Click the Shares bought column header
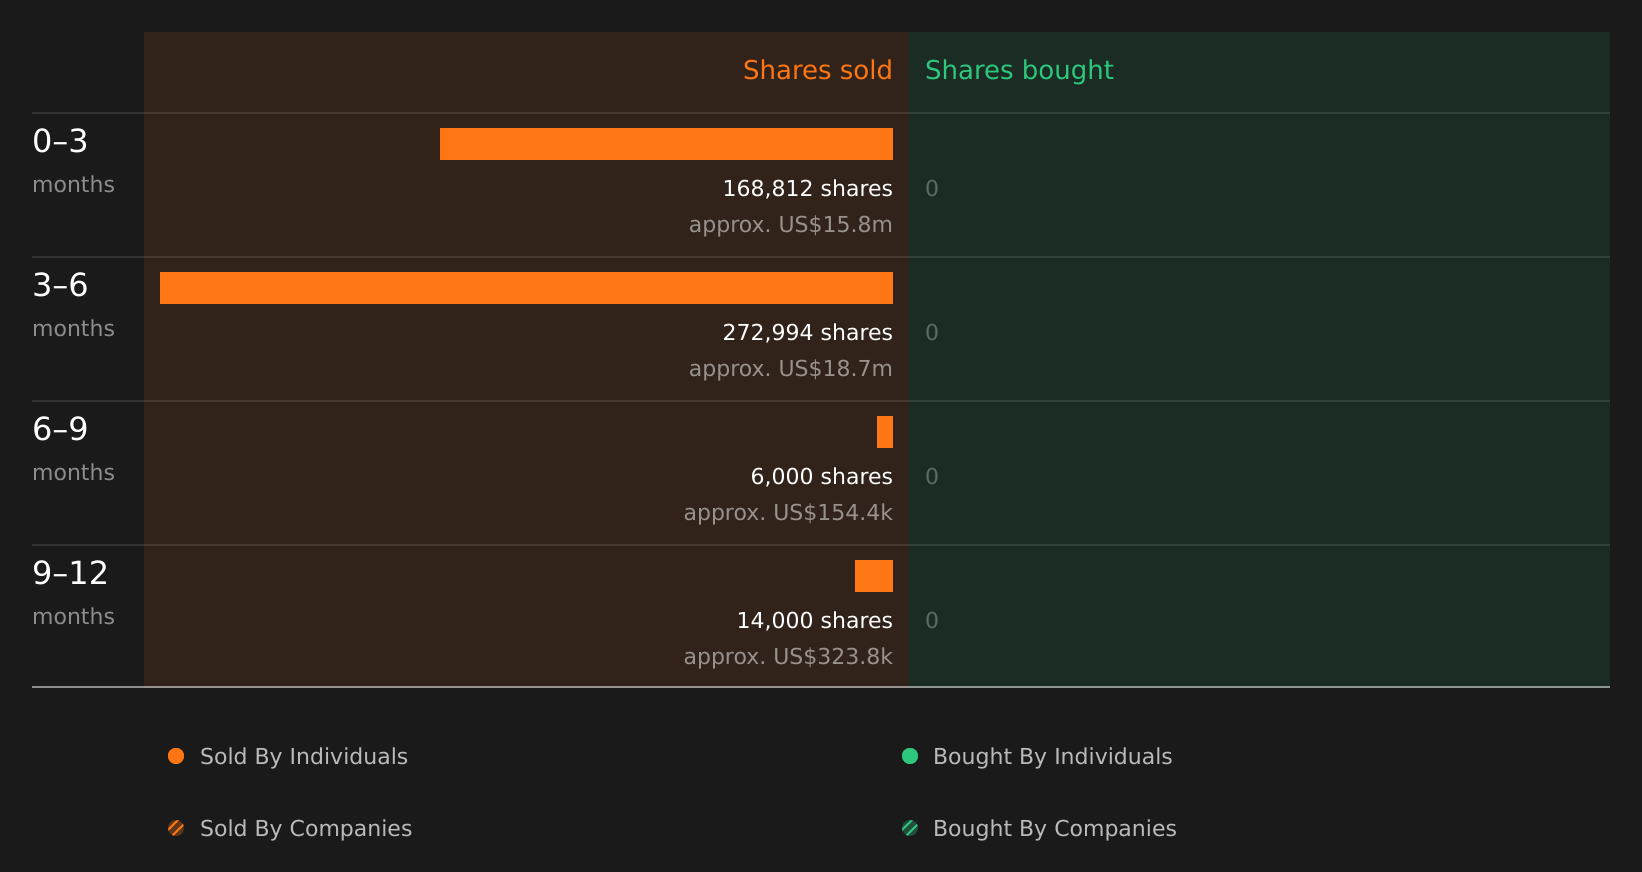Viewport: 1642px width, 872px height. click(1019, 71)
